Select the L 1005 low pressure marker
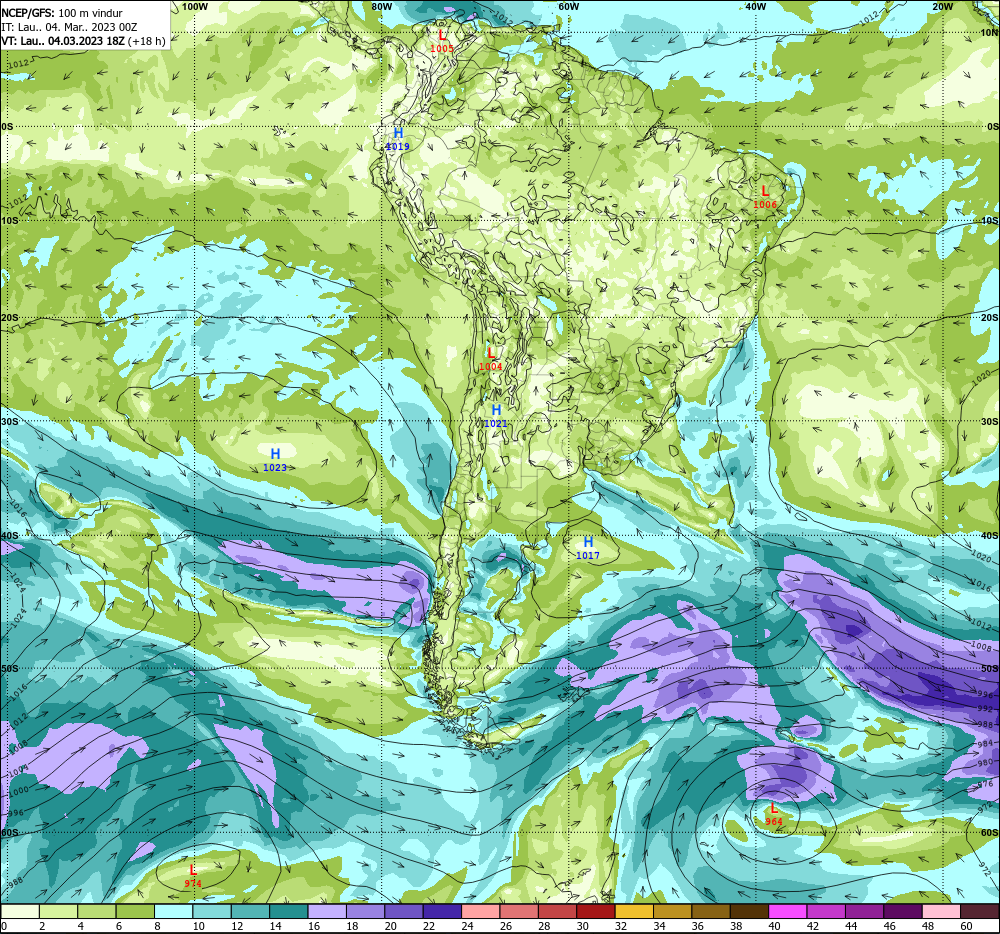This screenshot has width=1000, height=934. (442, 41)
